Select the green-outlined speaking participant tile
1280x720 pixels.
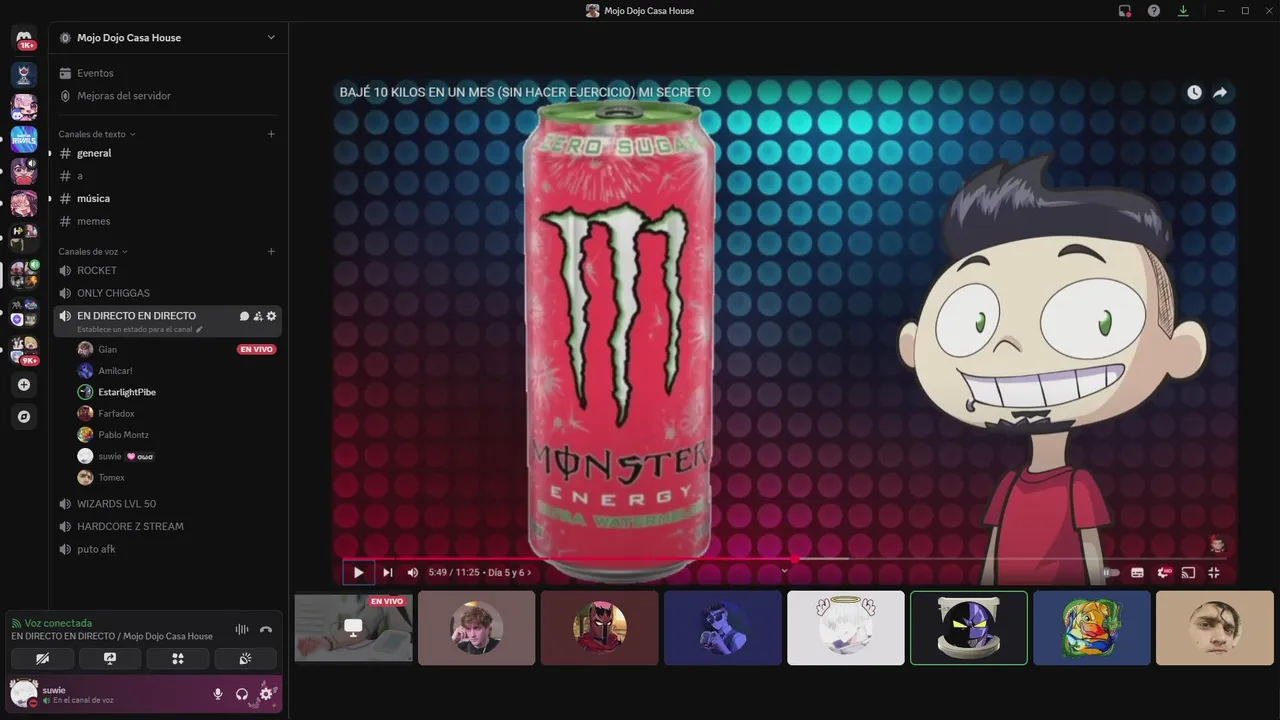click(968, 627)
